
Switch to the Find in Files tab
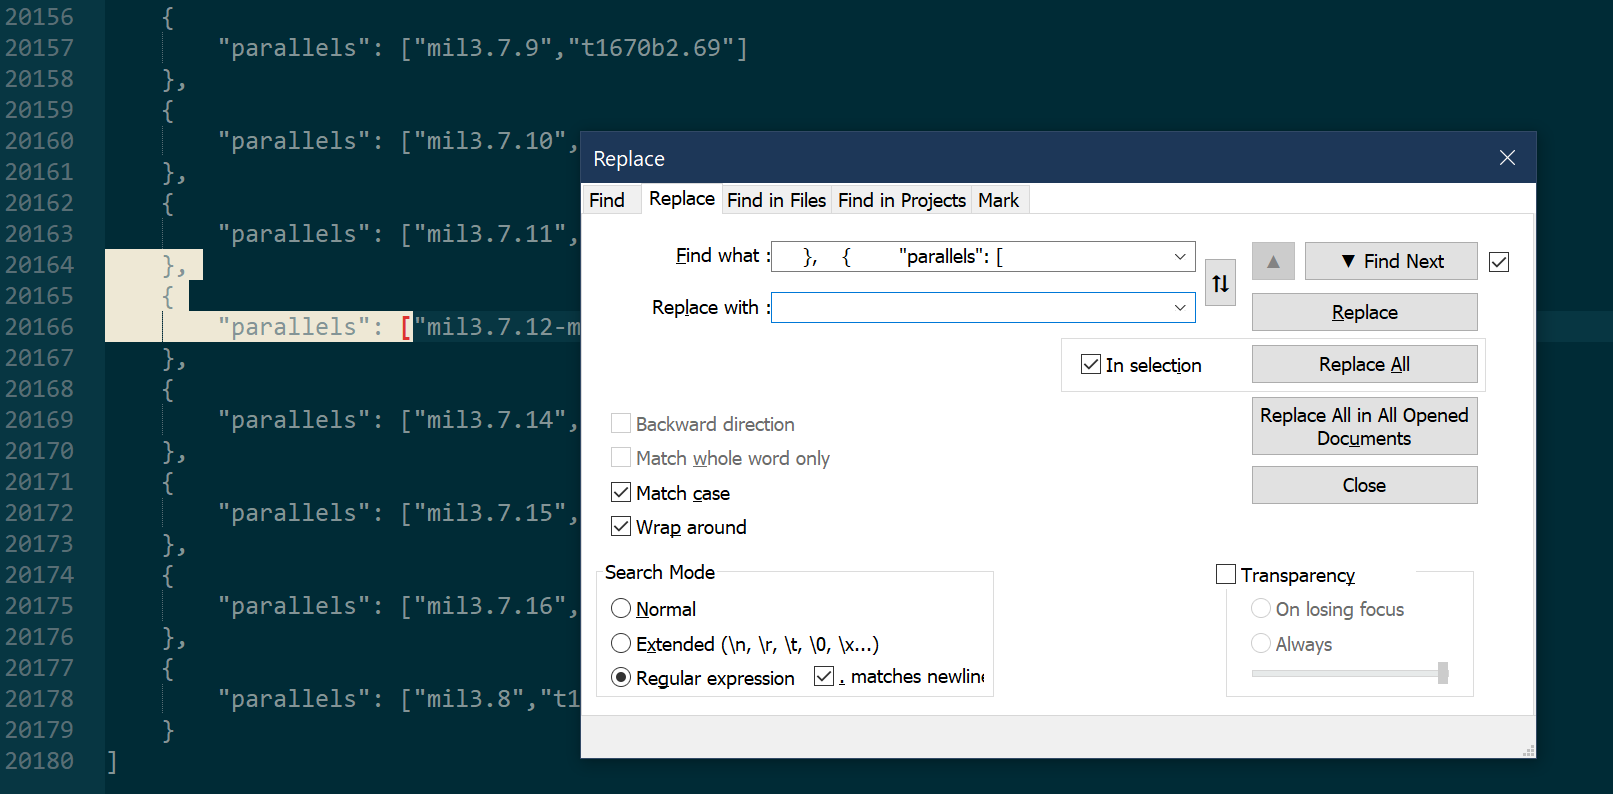click(x=776, y=200)
